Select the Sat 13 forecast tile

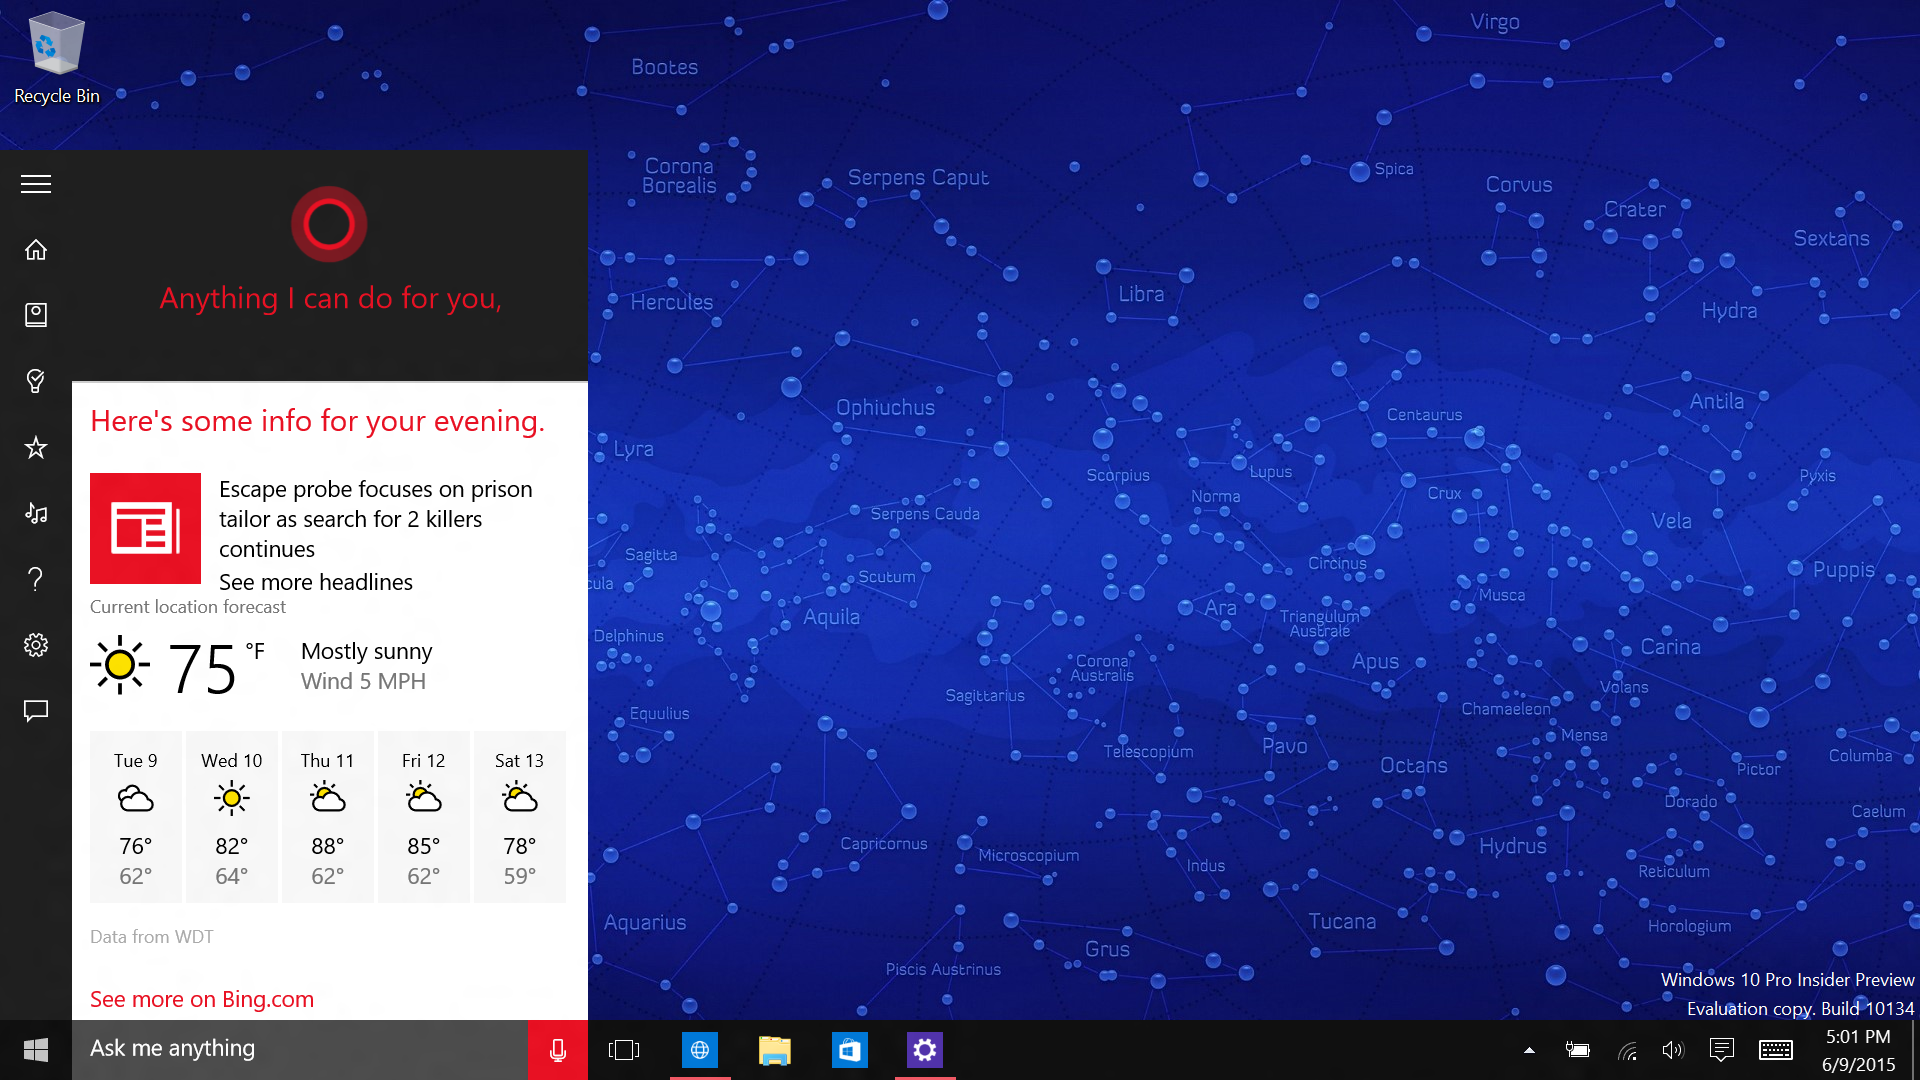pos(519,816)
